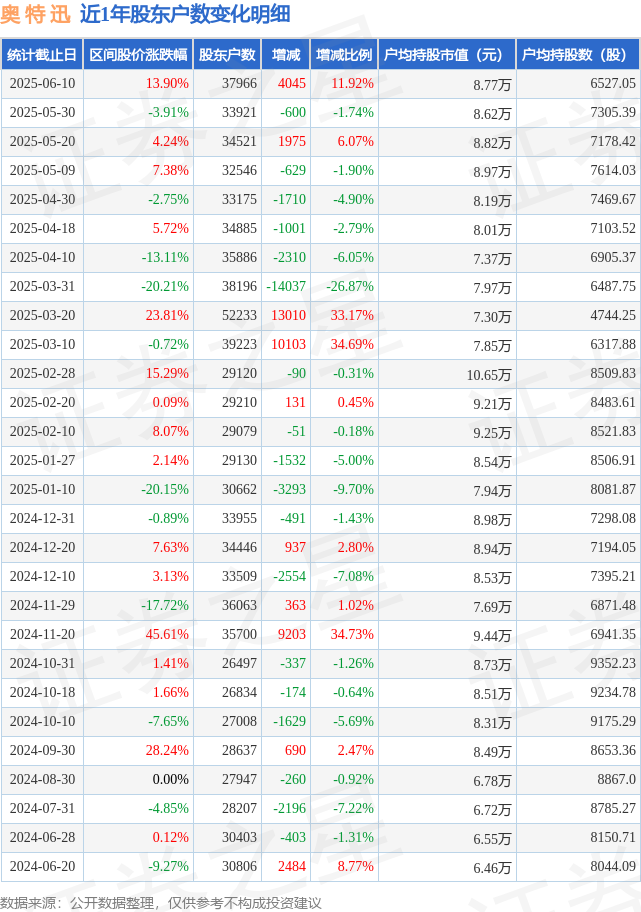Click the 9352.23 average shares cell
This screenshot has height=912, width=641.
click(x=613, y=663)
